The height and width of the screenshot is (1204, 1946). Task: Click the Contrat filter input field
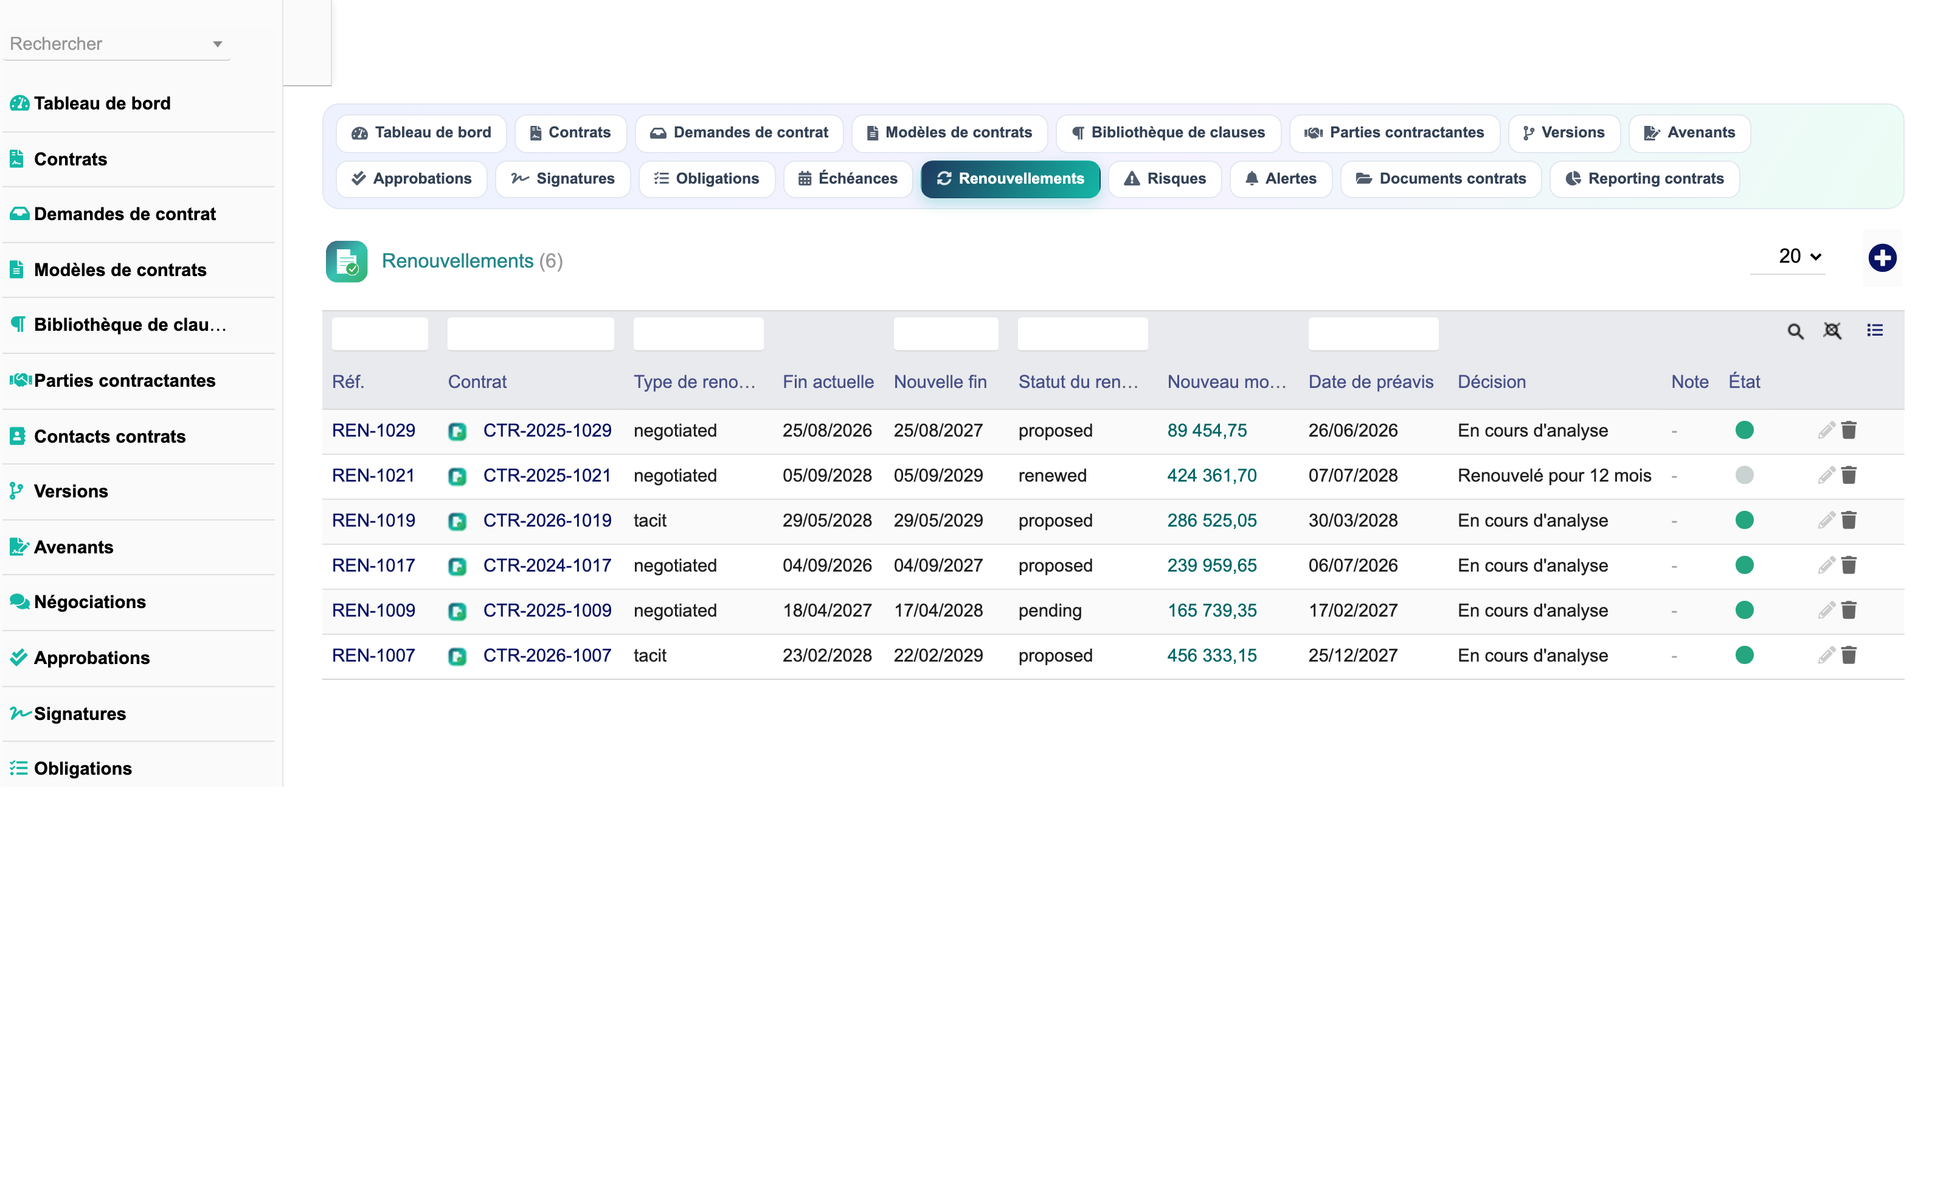click(x=531, y=334)
